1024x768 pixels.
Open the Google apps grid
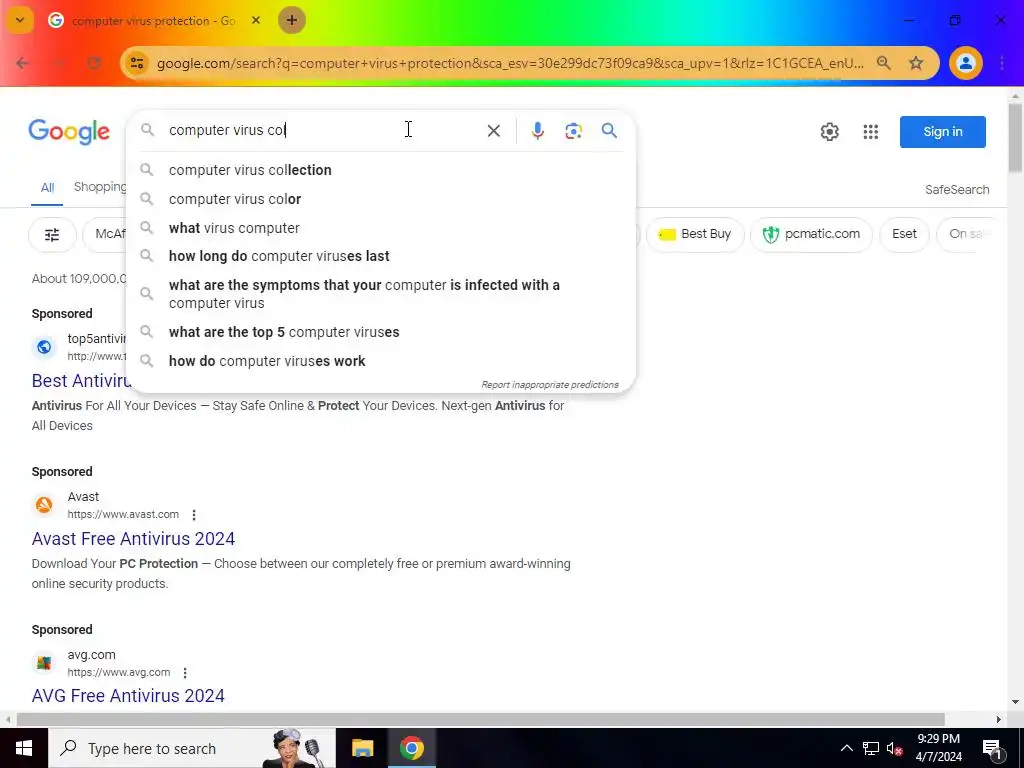871,132
